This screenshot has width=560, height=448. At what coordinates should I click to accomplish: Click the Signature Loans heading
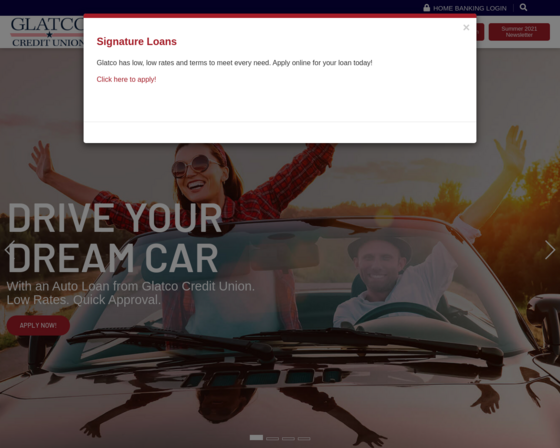tap(136, 41)
